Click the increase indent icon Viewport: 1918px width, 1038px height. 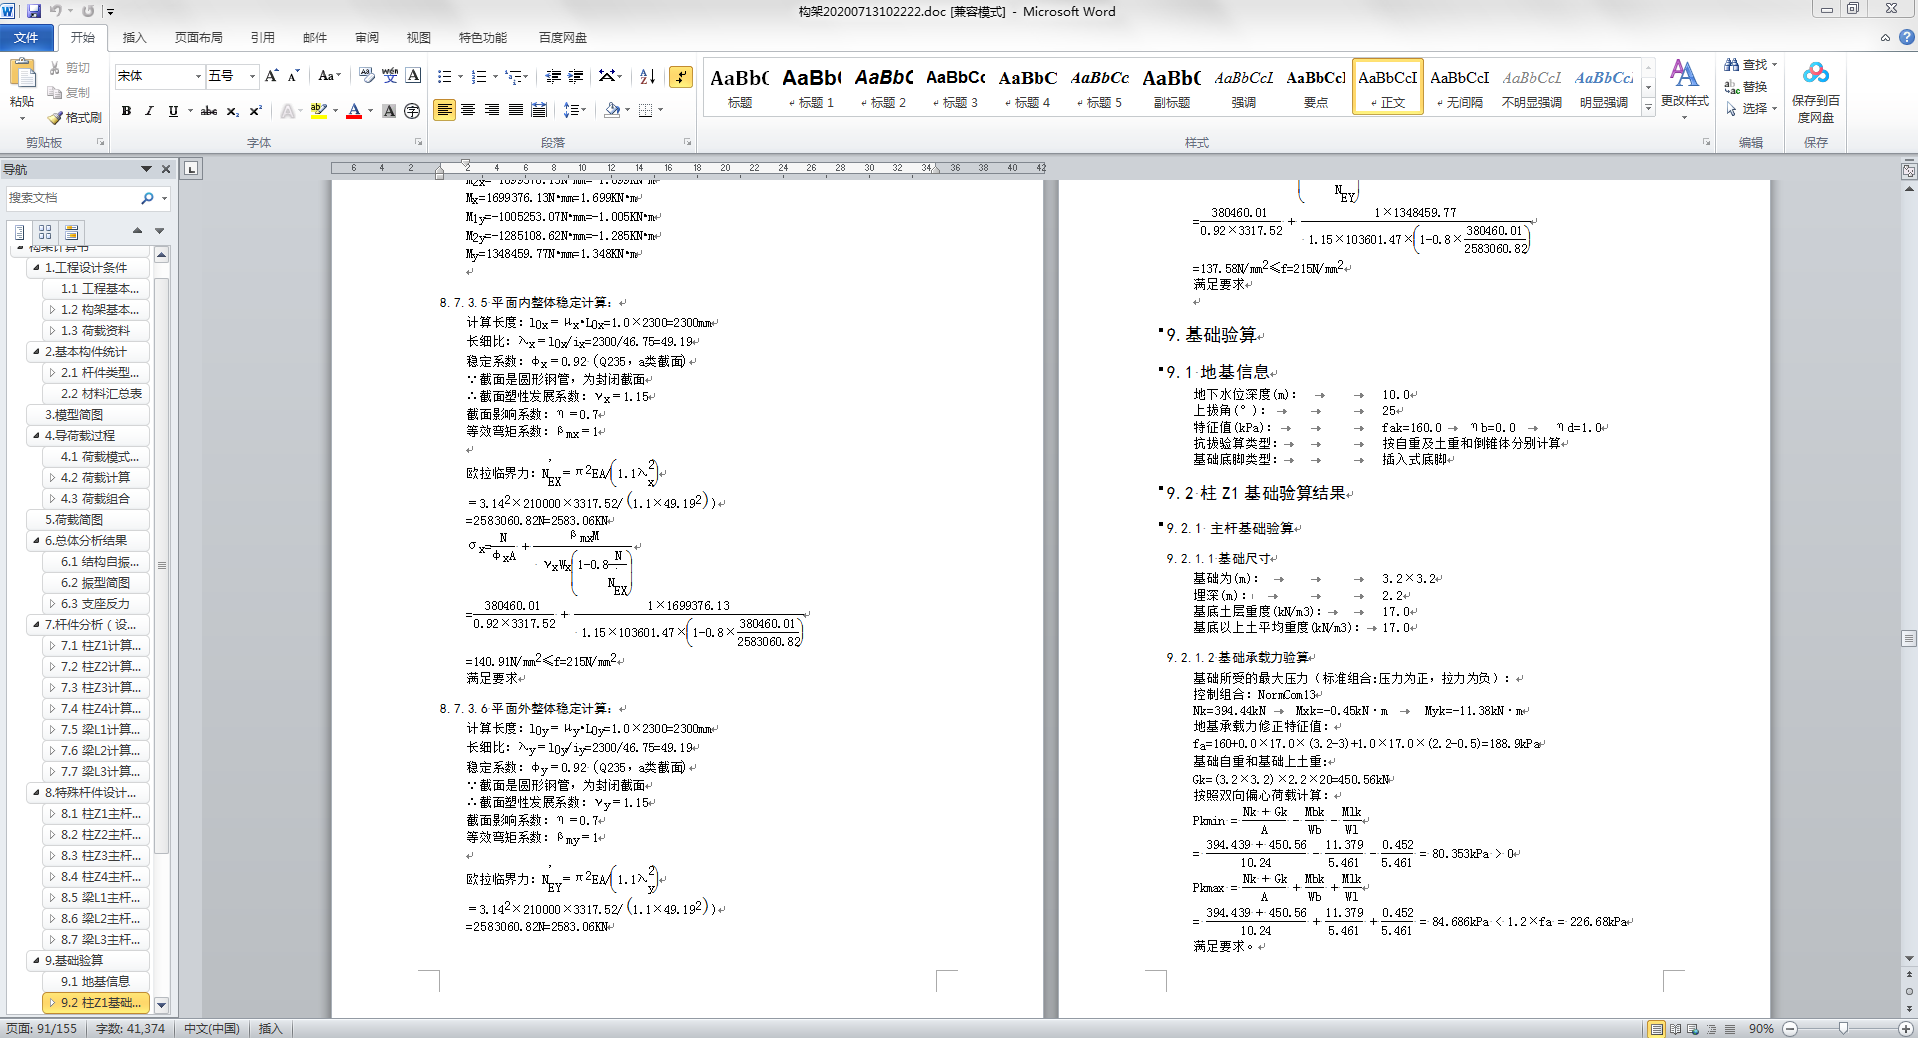coord(576,76)
